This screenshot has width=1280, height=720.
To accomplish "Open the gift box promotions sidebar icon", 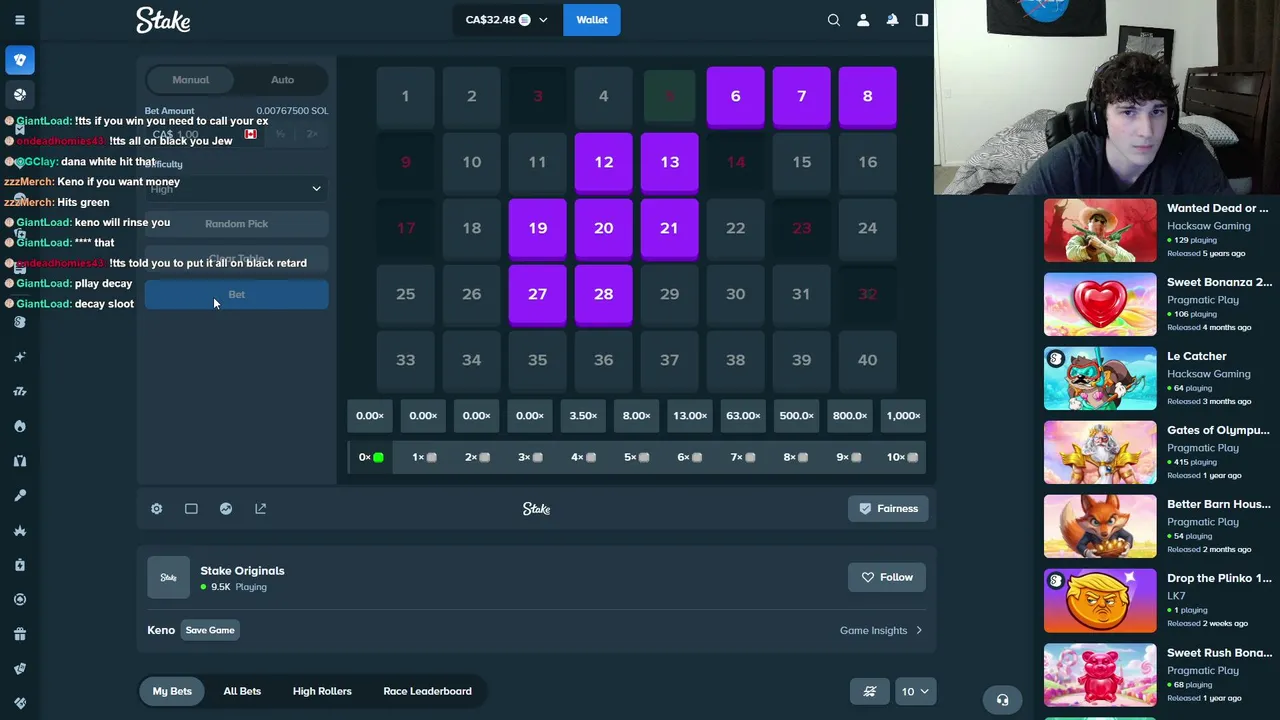I will pos(20,634).
